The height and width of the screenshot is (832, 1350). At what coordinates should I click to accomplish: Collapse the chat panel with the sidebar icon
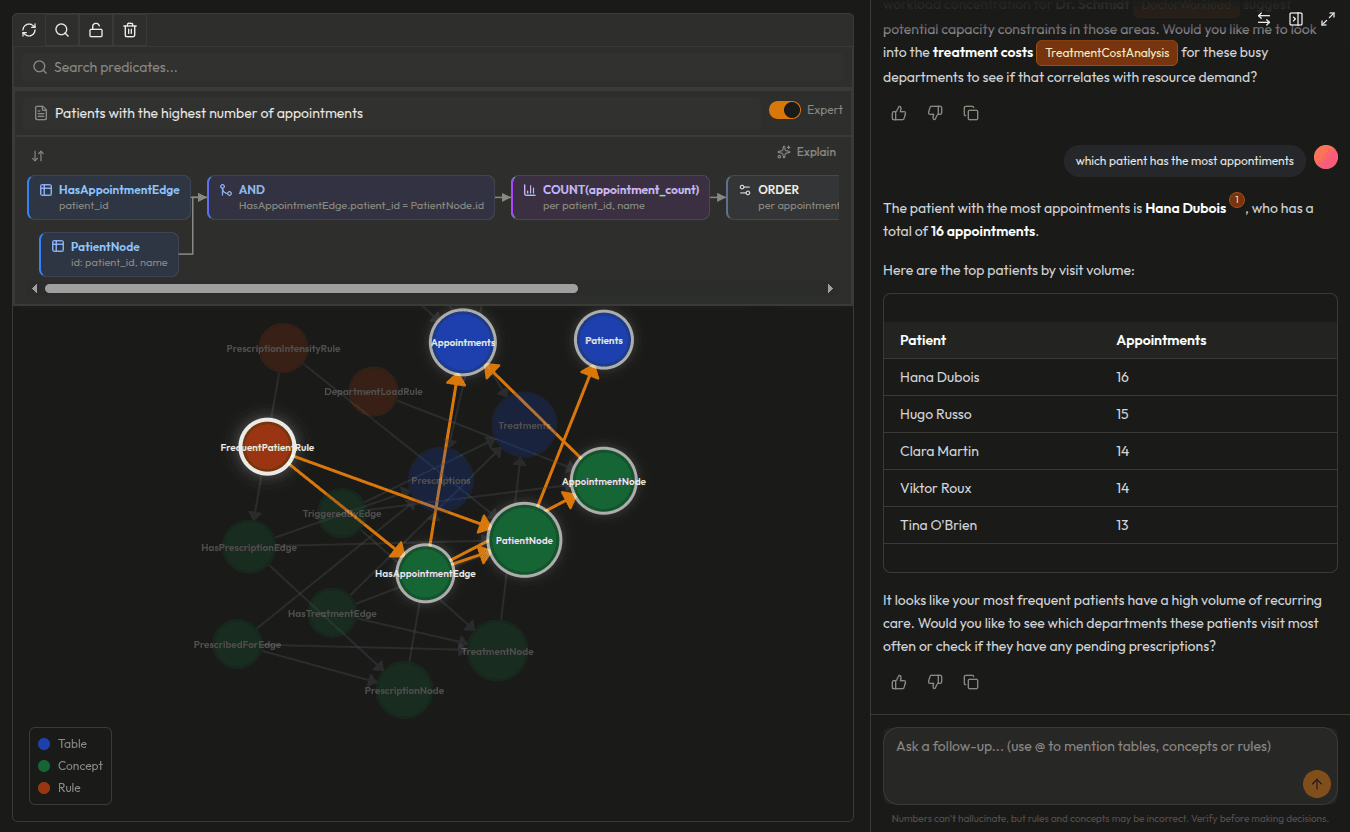1296,19
